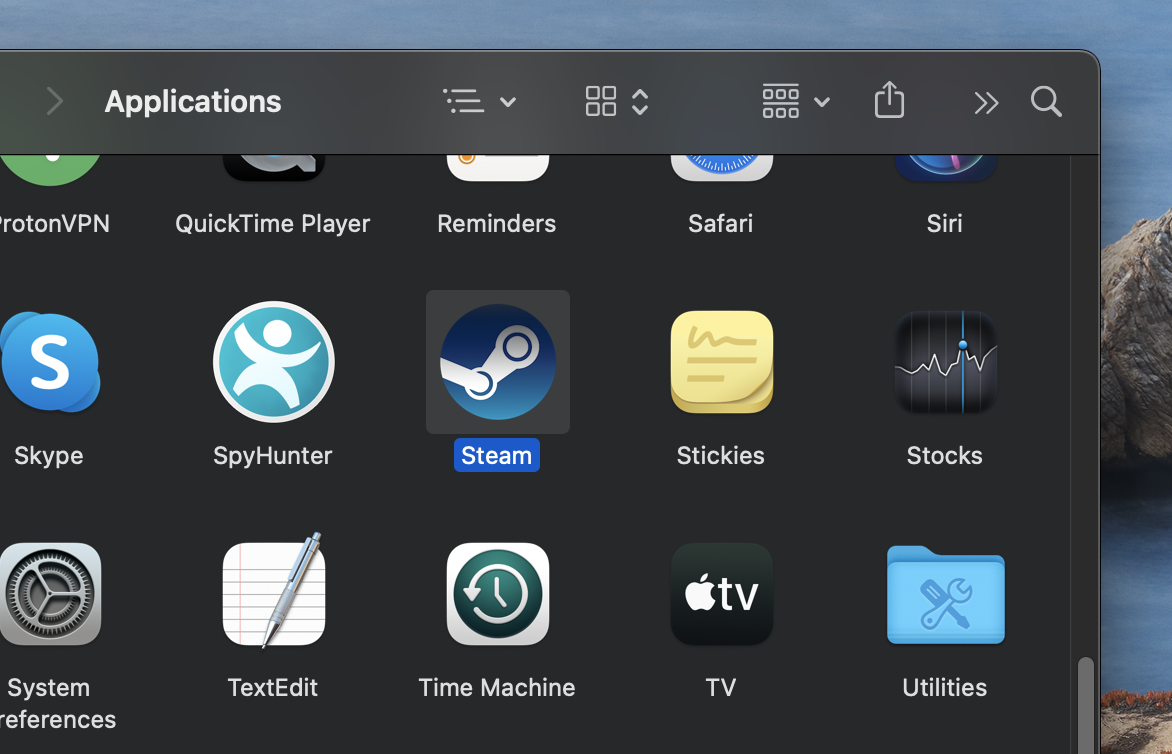Select the Stickies app icon
This screenshot has width=1172, height=754.
coord(722,362)
